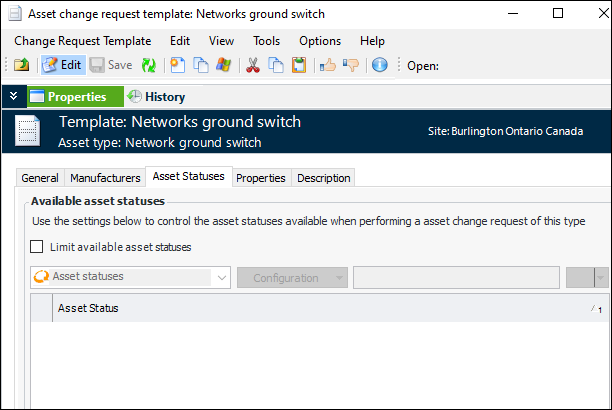Click the scissors cut icon
This screenshot has height=410, width=612.
pyautogui.click(x=252, y=66)
